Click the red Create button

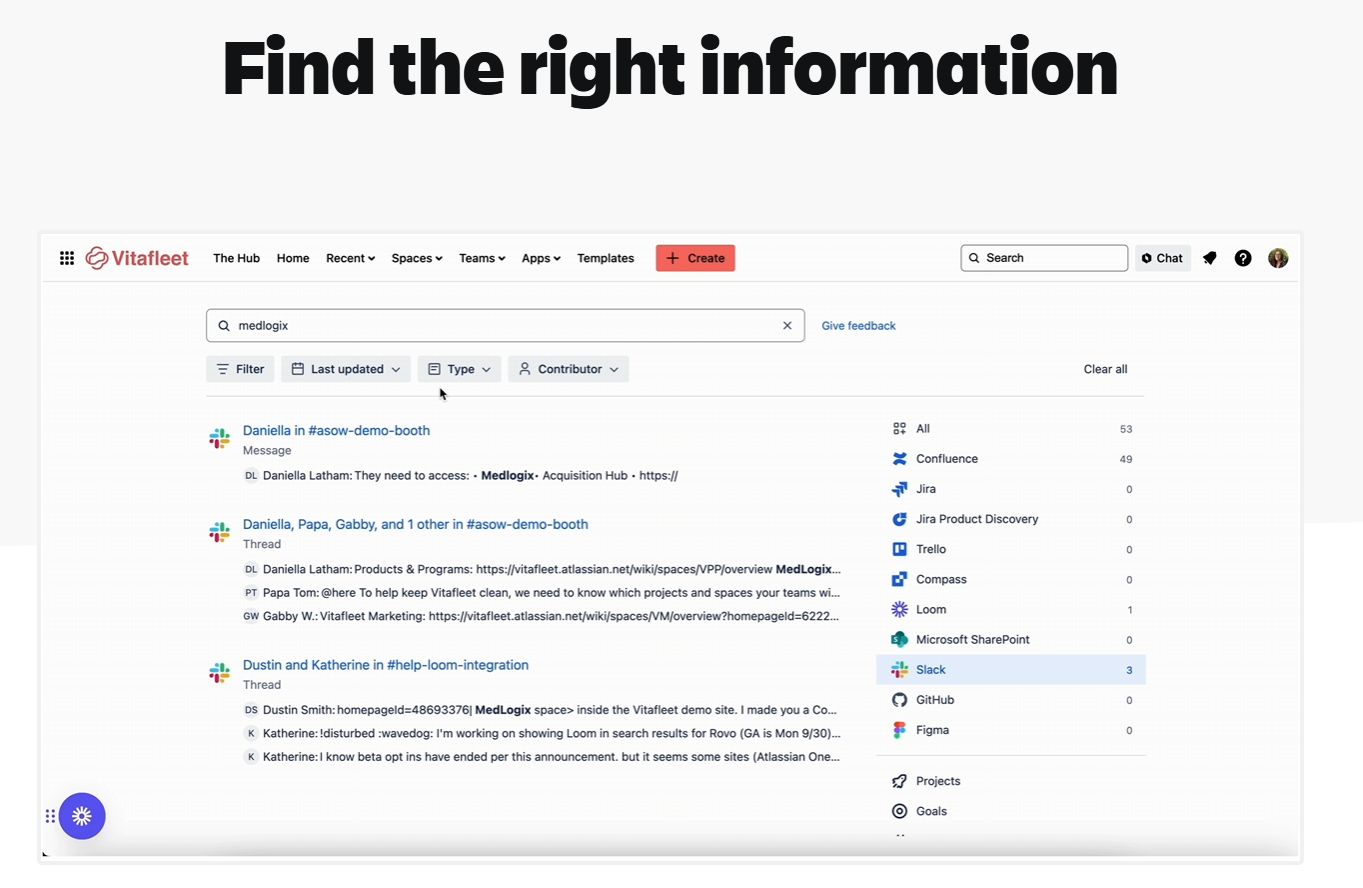[x=695, y=258]
